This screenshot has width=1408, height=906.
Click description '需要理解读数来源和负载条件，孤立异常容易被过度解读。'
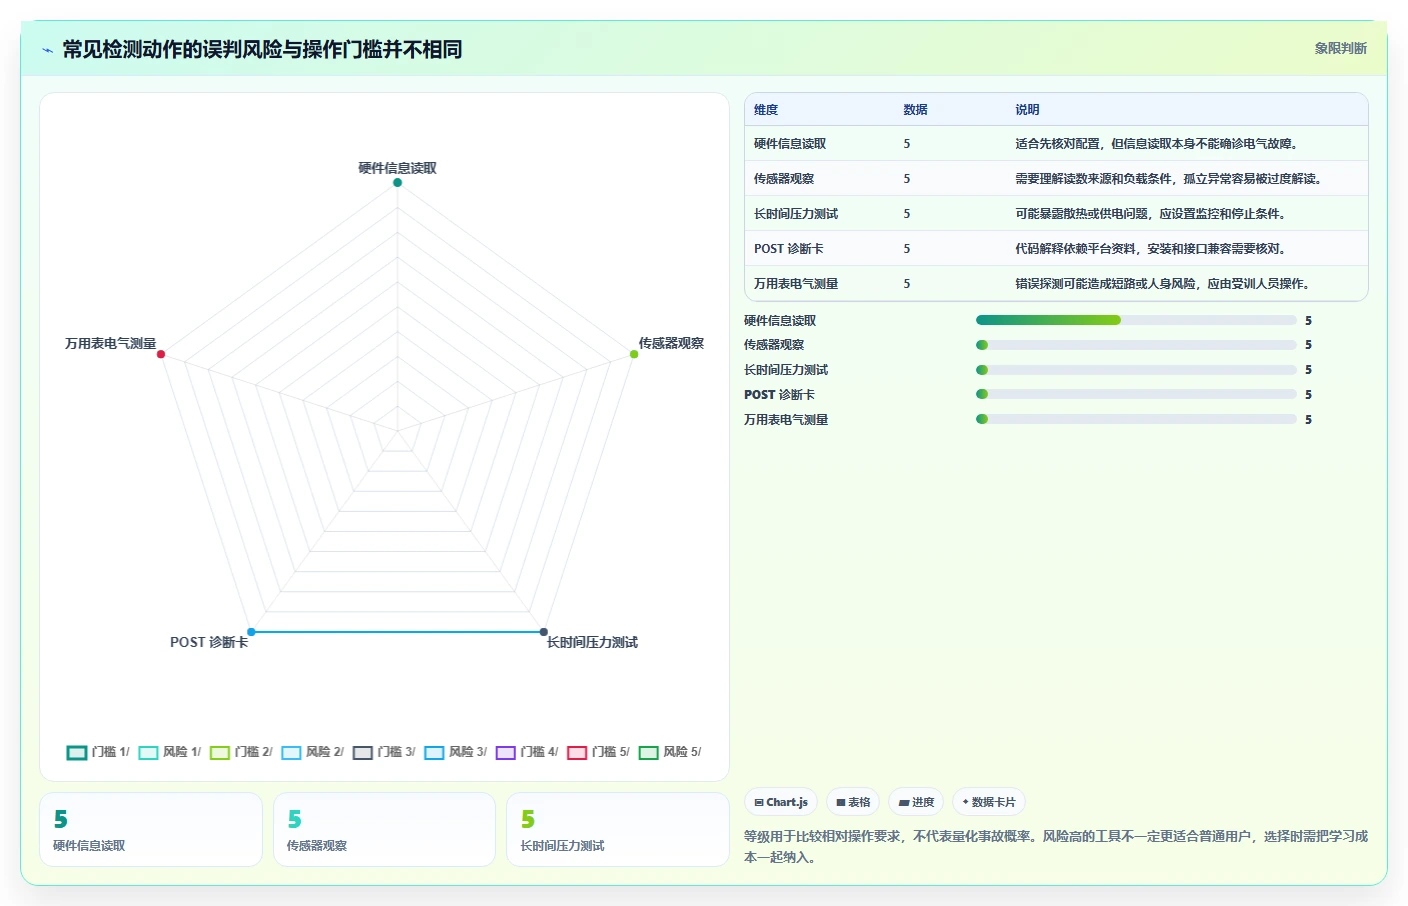click(1171, 179)
